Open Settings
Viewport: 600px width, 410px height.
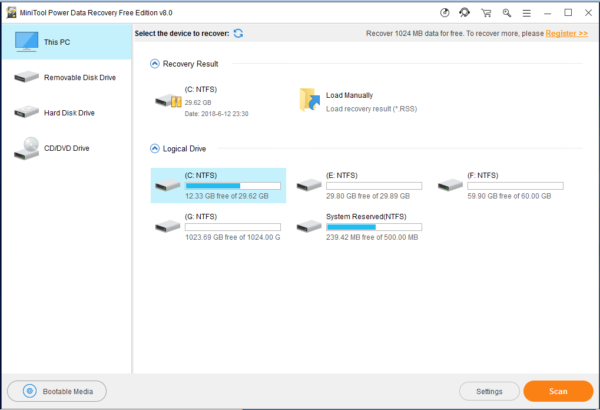tap(489, 391)
